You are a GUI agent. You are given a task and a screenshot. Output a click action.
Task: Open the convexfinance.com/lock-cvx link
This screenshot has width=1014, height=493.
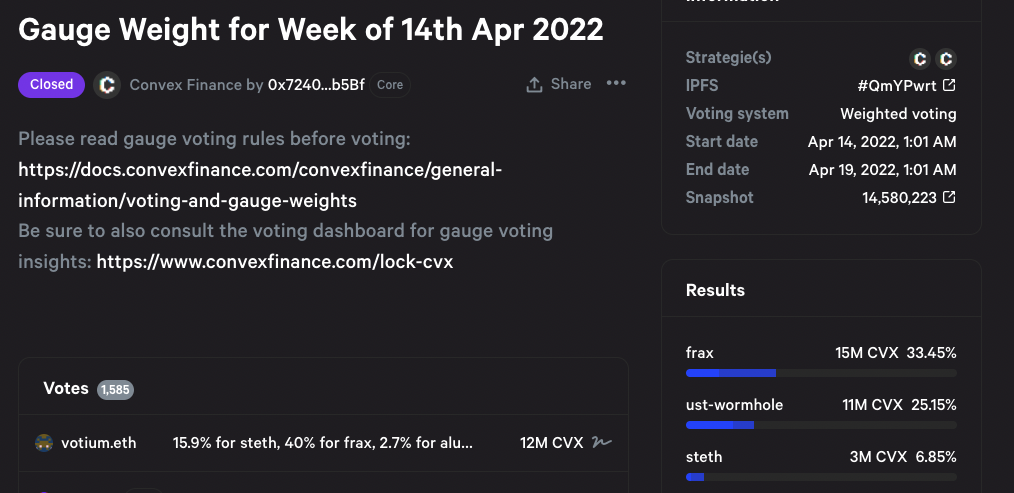tap(275, 262)
